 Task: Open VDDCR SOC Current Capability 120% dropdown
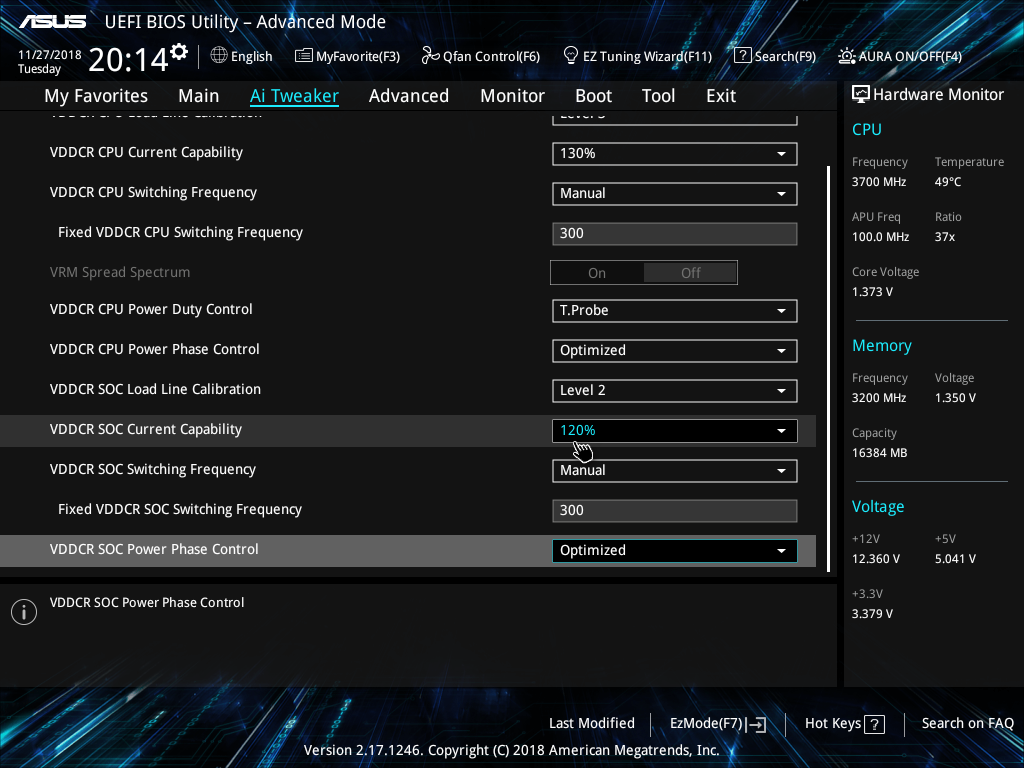(x=675, y=430)
